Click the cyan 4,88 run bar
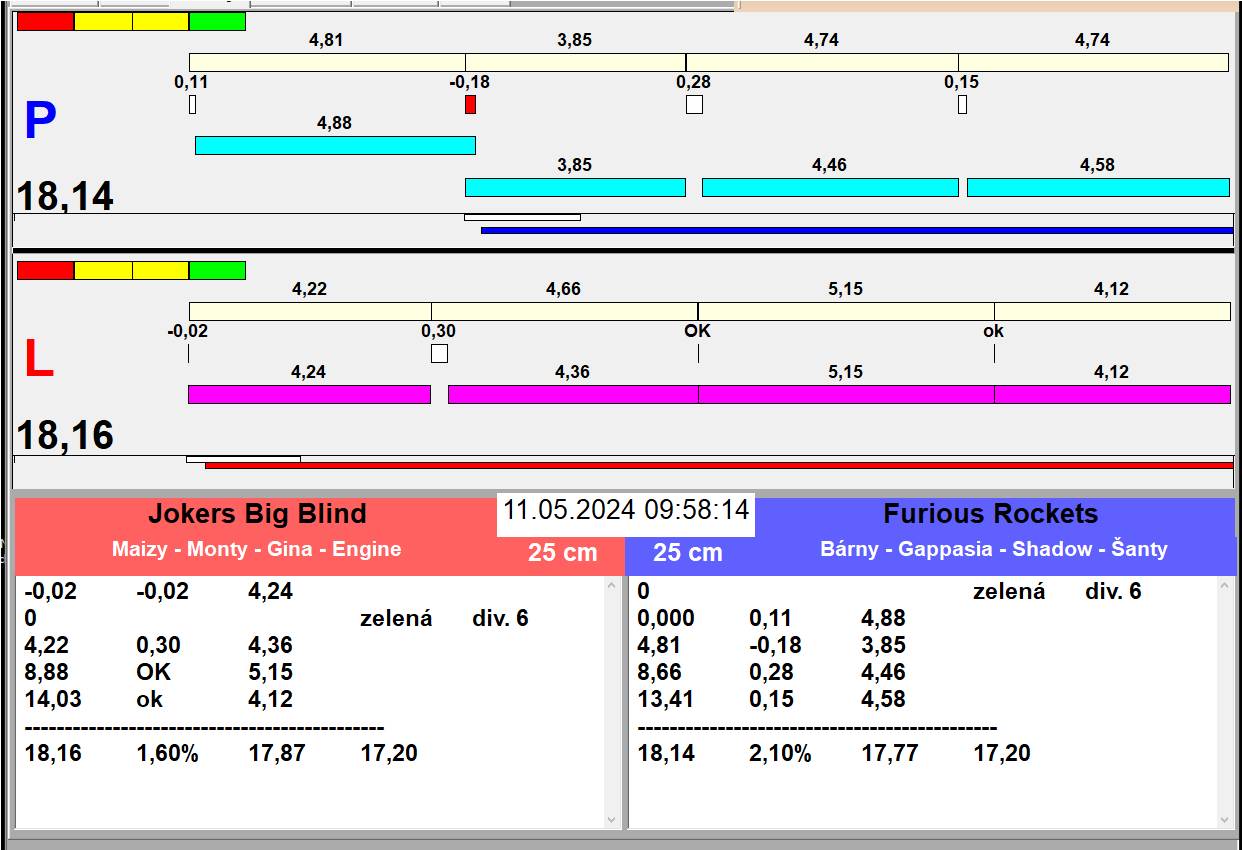1242x850 pixels. point(335,145)
